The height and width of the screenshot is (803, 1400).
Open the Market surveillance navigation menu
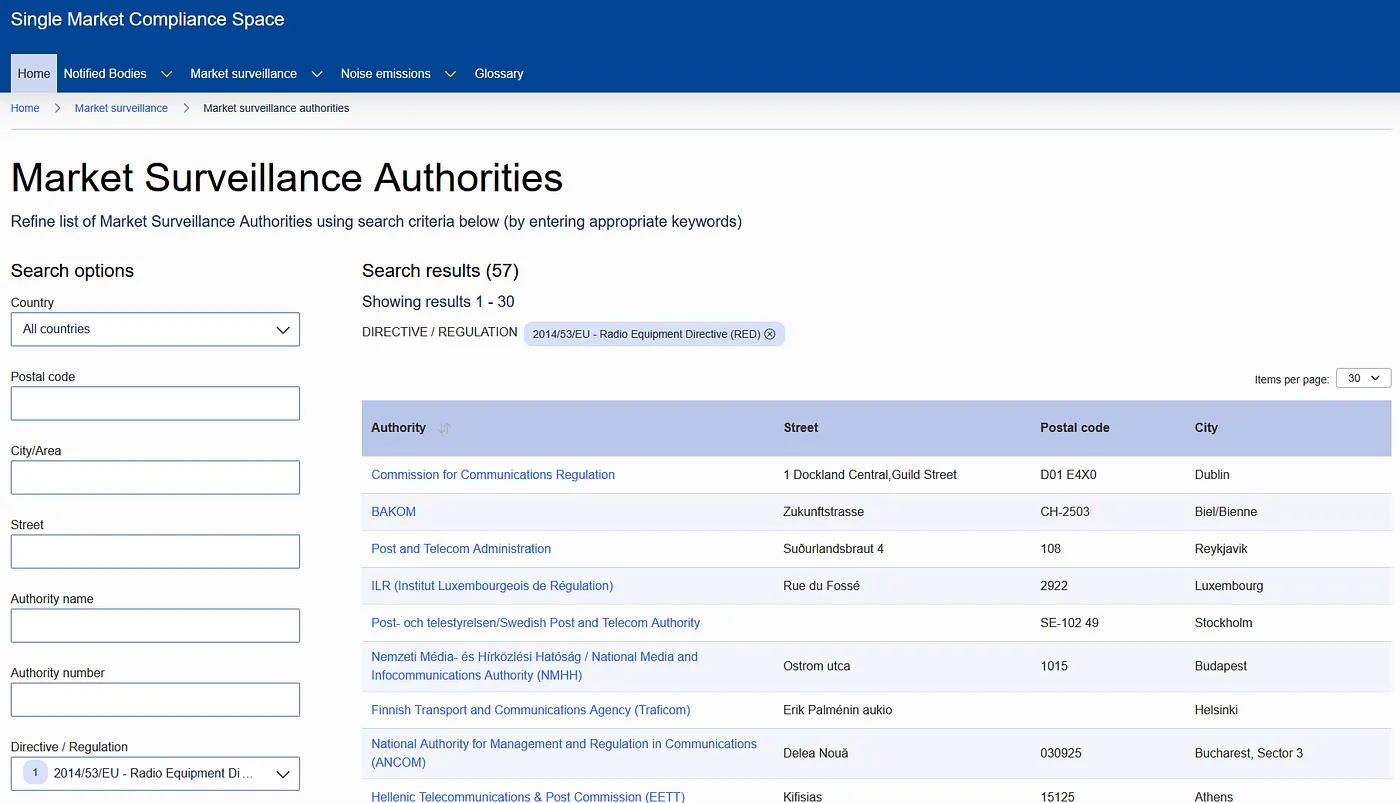pos(255,73)
